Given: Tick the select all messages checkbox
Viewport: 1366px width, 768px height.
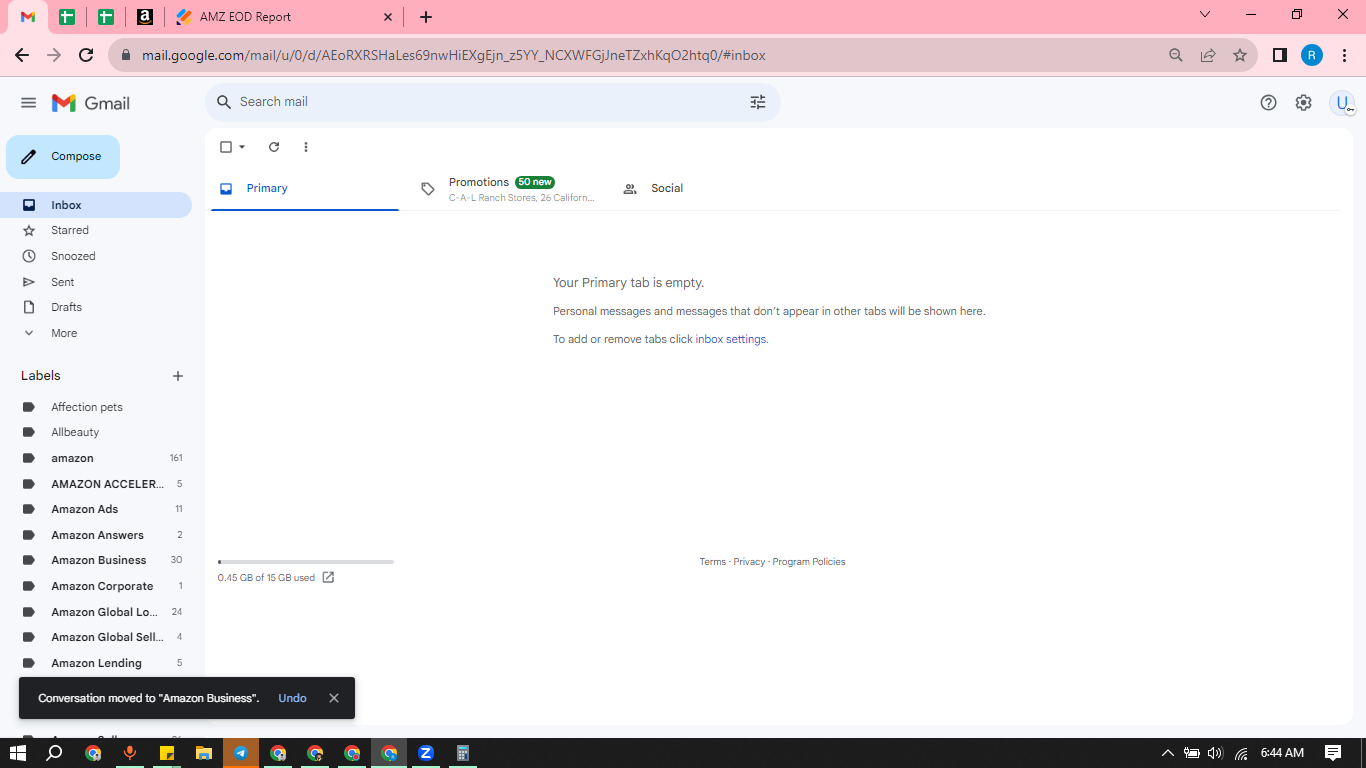Looking at the screenshot, I should point(226,147).
